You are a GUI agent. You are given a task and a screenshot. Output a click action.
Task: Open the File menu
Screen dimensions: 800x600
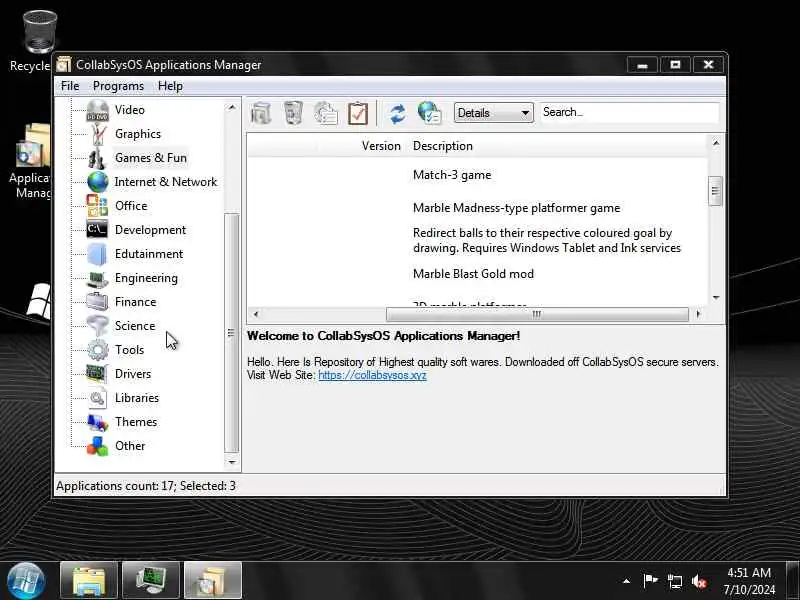pyautogui.click(x=70, y=86)
